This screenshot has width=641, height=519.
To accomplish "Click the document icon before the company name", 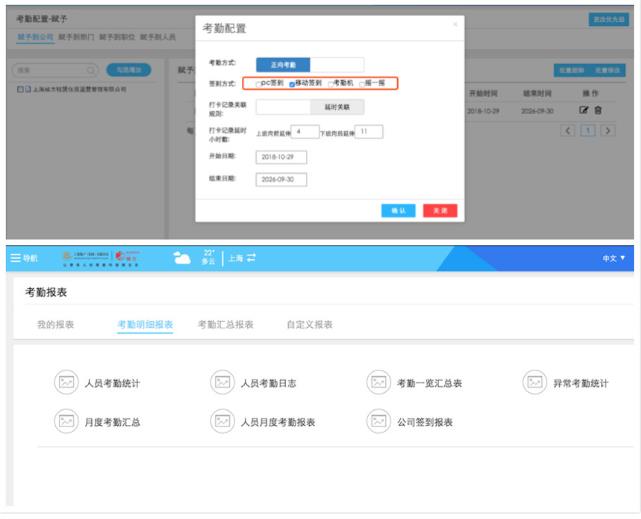I will 28,89.
